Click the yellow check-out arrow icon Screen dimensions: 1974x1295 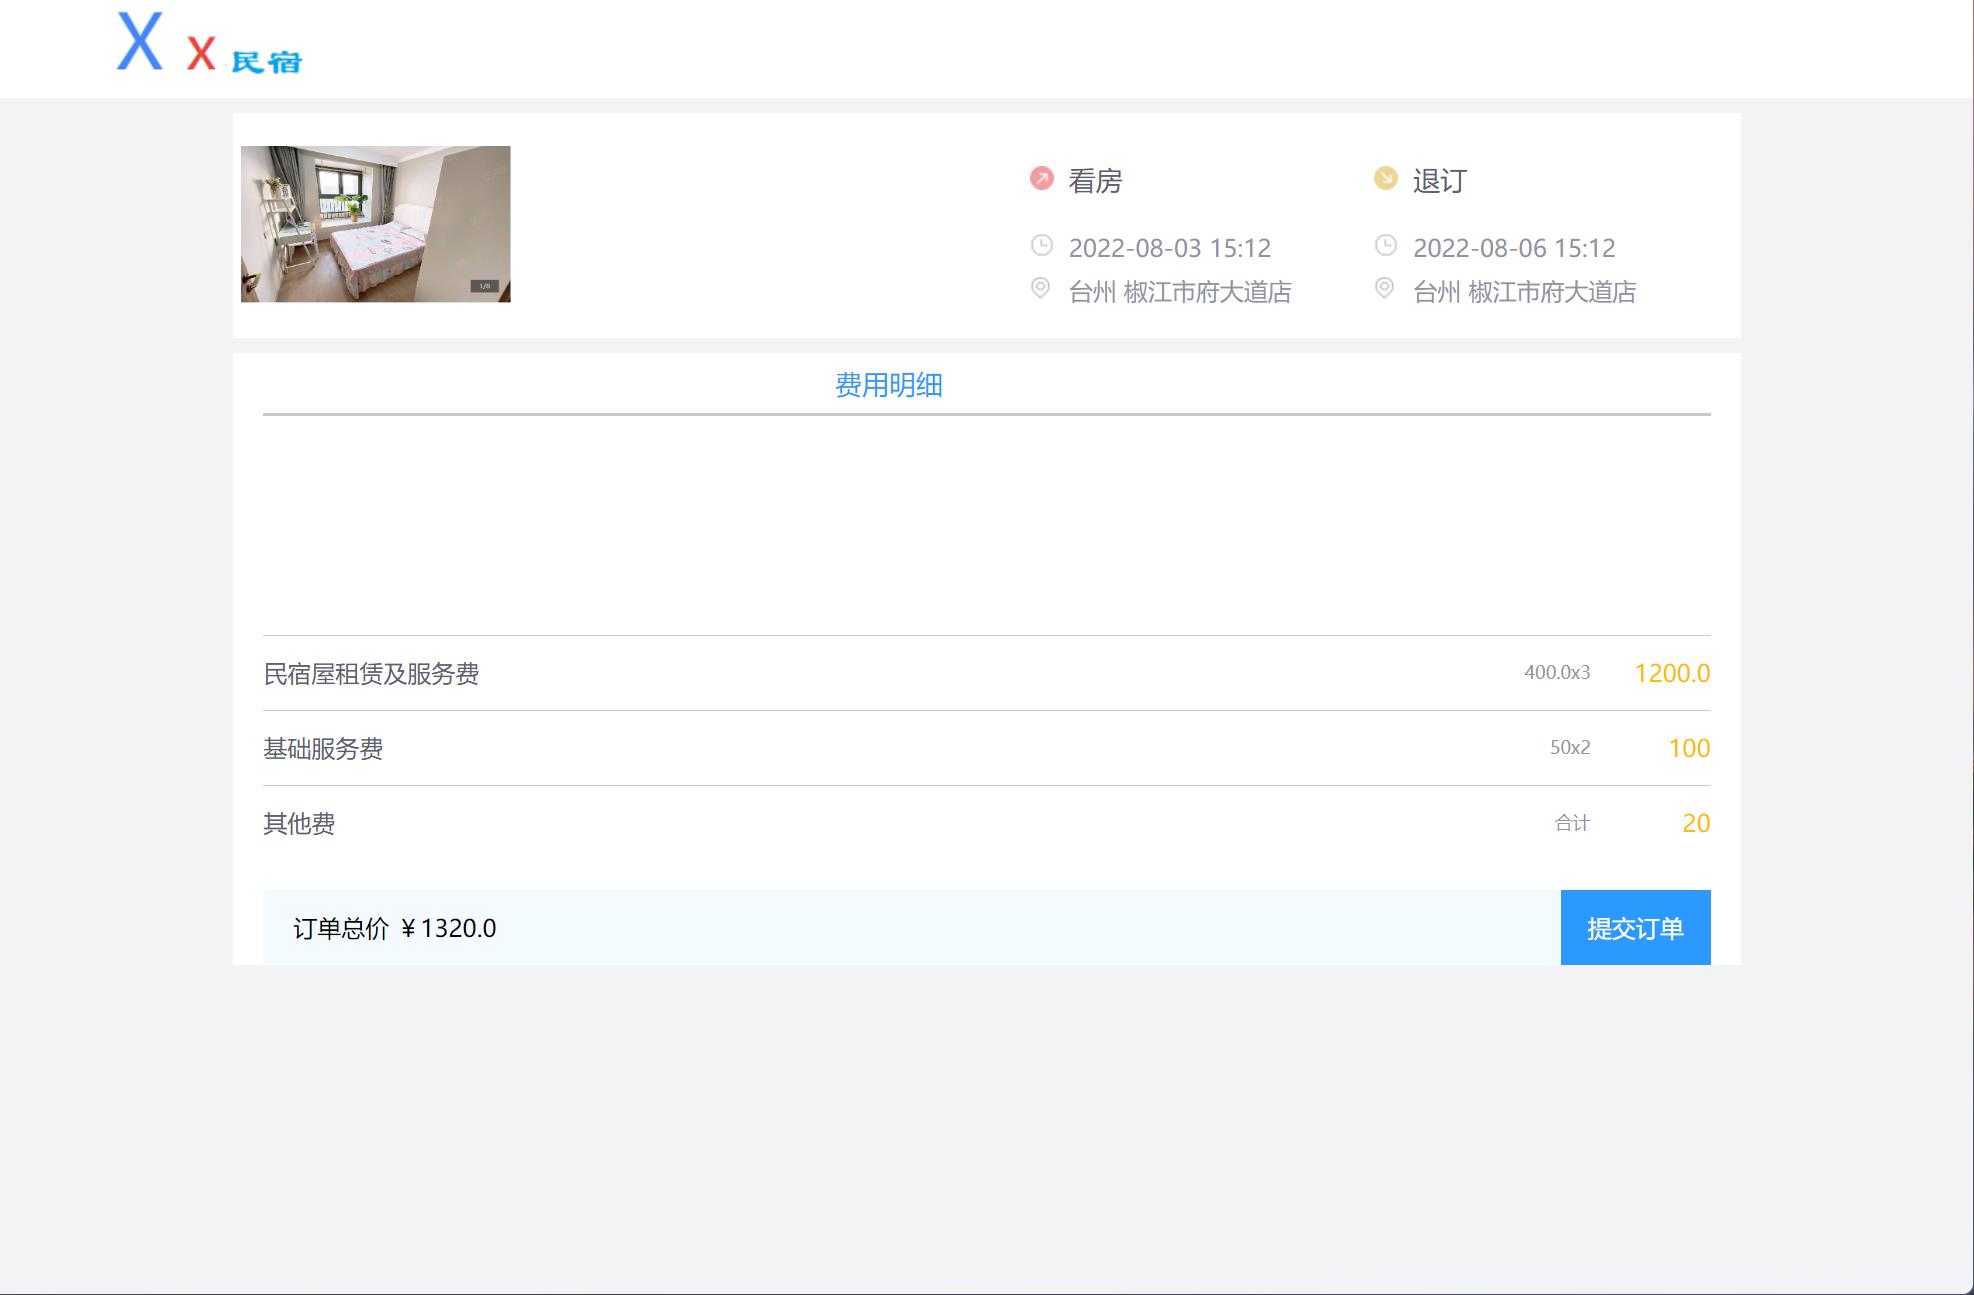tap(1386, 177)
